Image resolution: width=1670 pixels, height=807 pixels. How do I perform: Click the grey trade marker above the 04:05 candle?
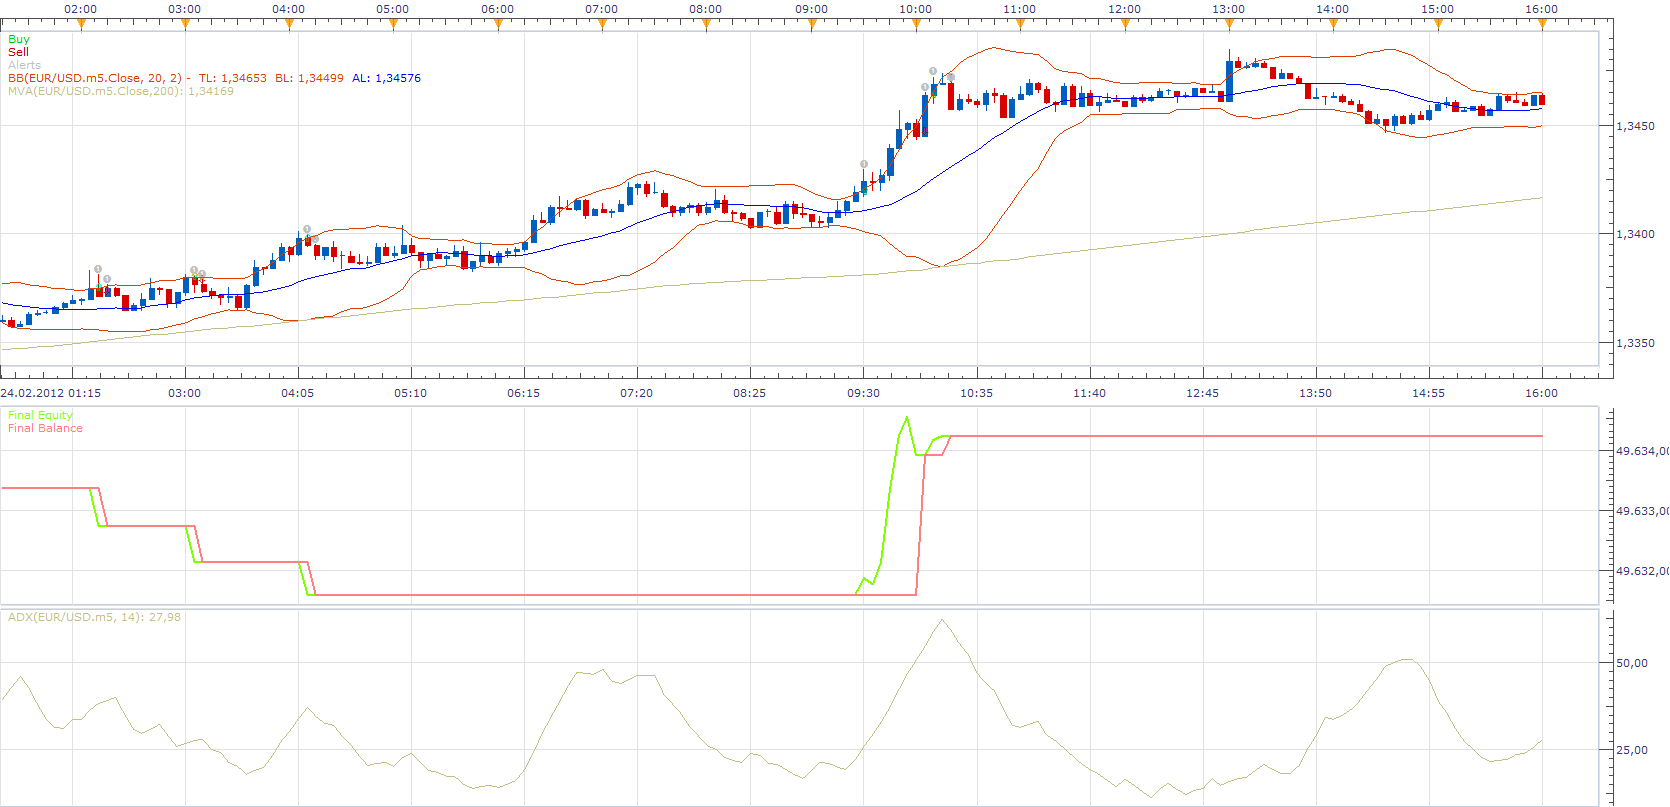(x=307, y=229)
